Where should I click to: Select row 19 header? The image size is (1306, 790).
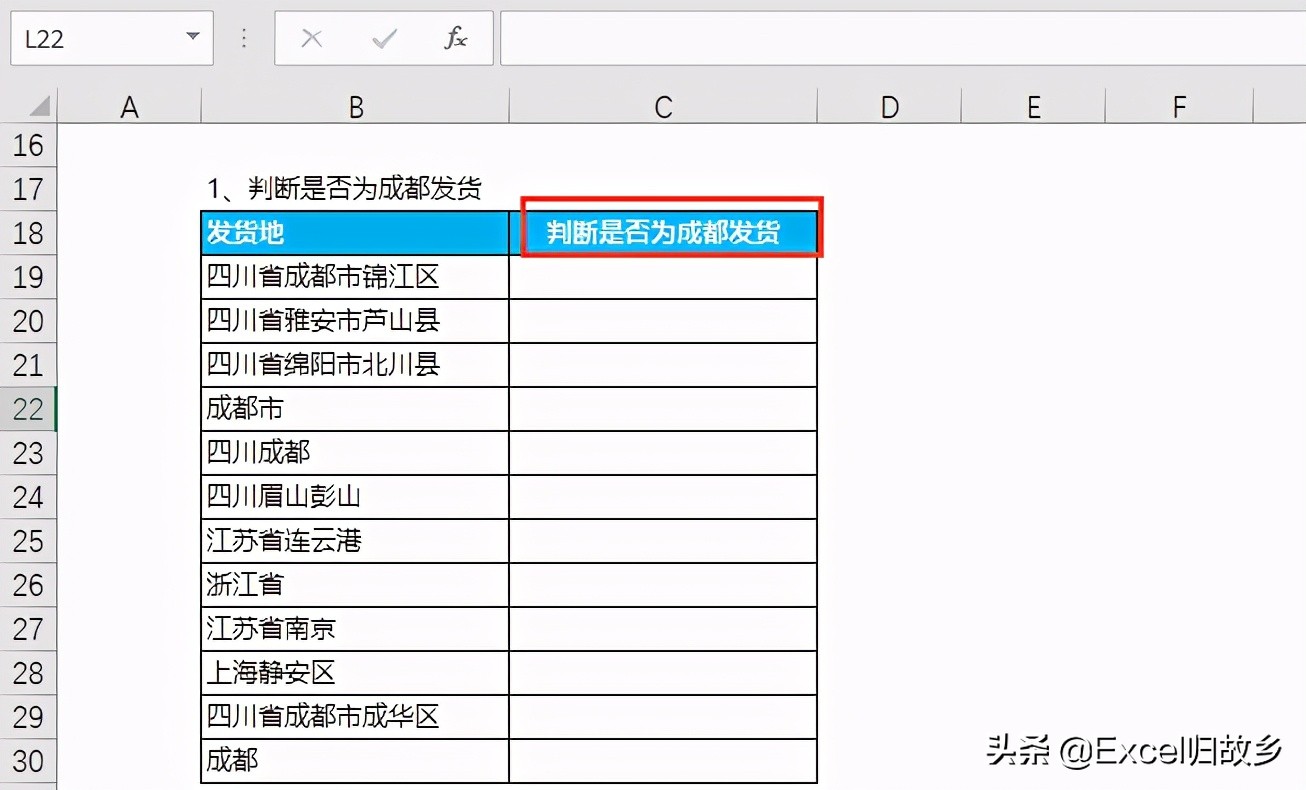[28, 277]
